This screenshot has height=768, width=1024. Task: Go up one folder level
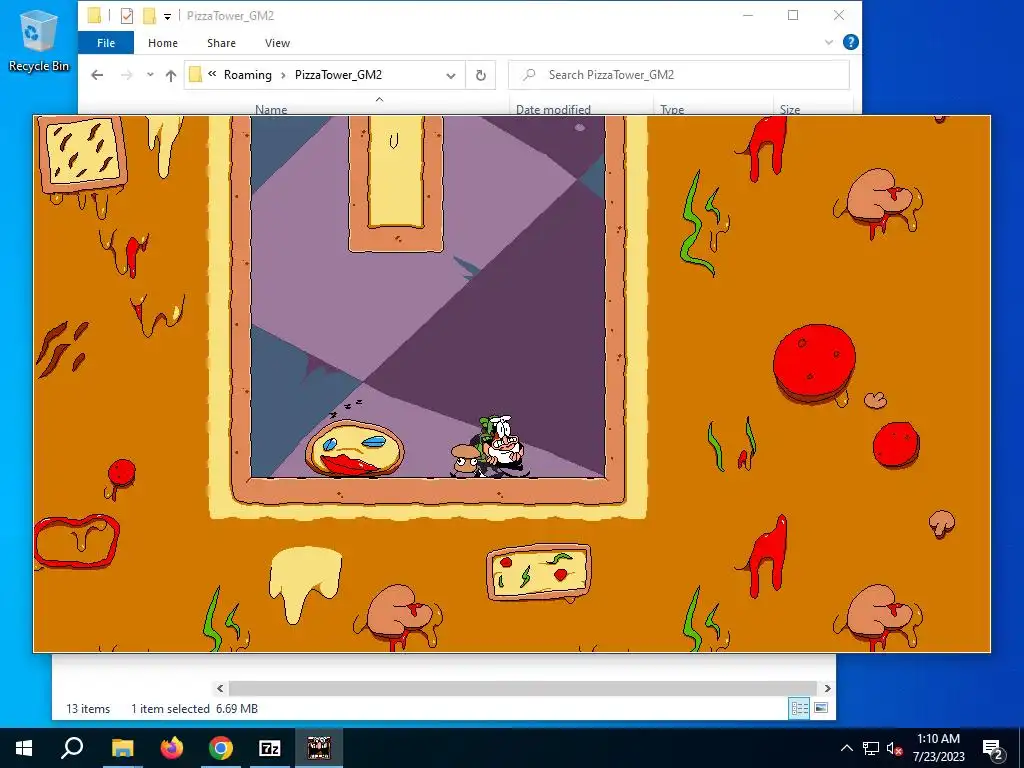[x=170, y=76]
